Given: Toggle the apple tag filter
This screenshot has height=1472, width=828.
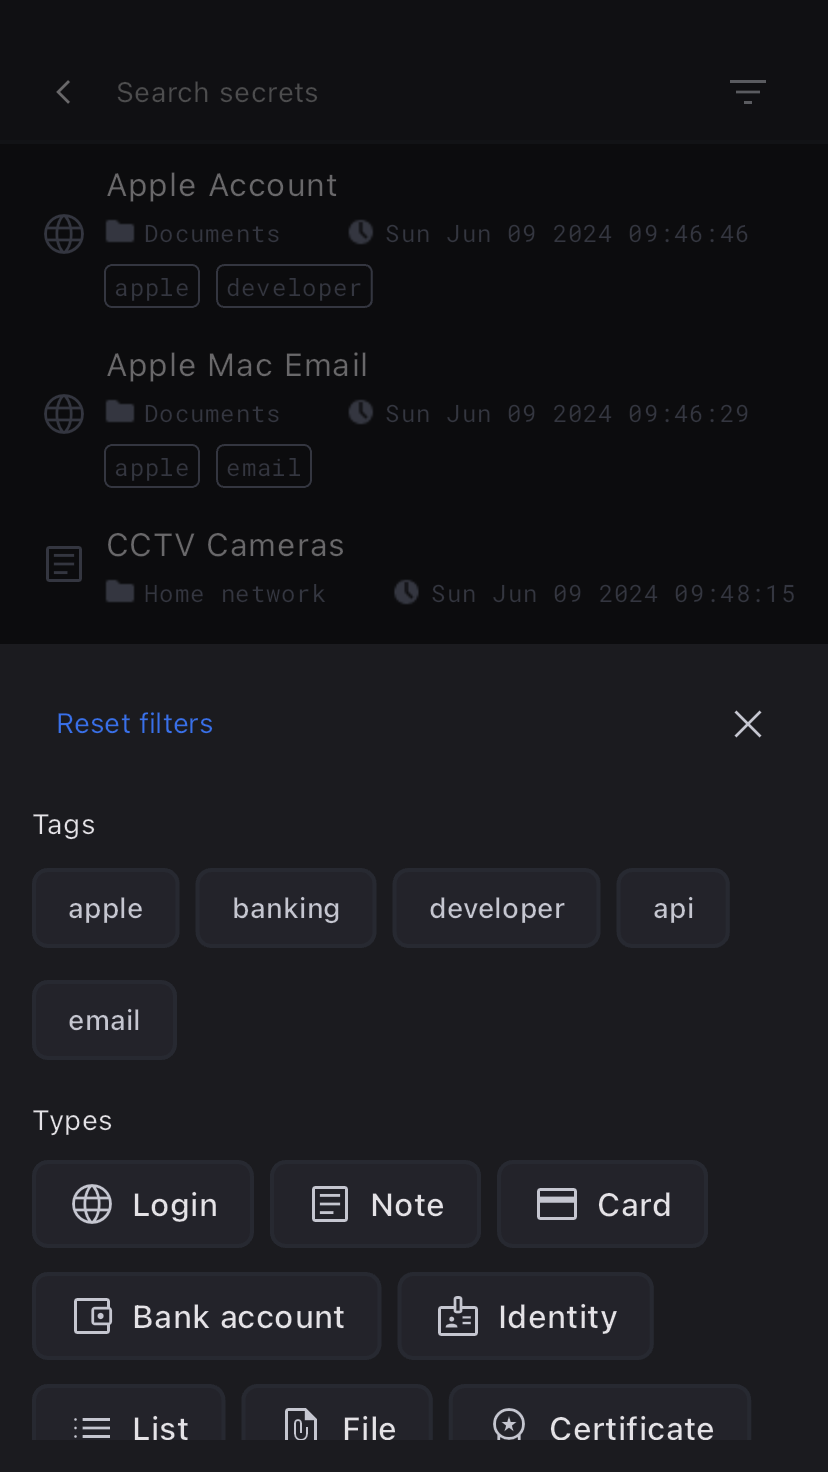Looking at the screenshot, I should [x=106, y=908].
